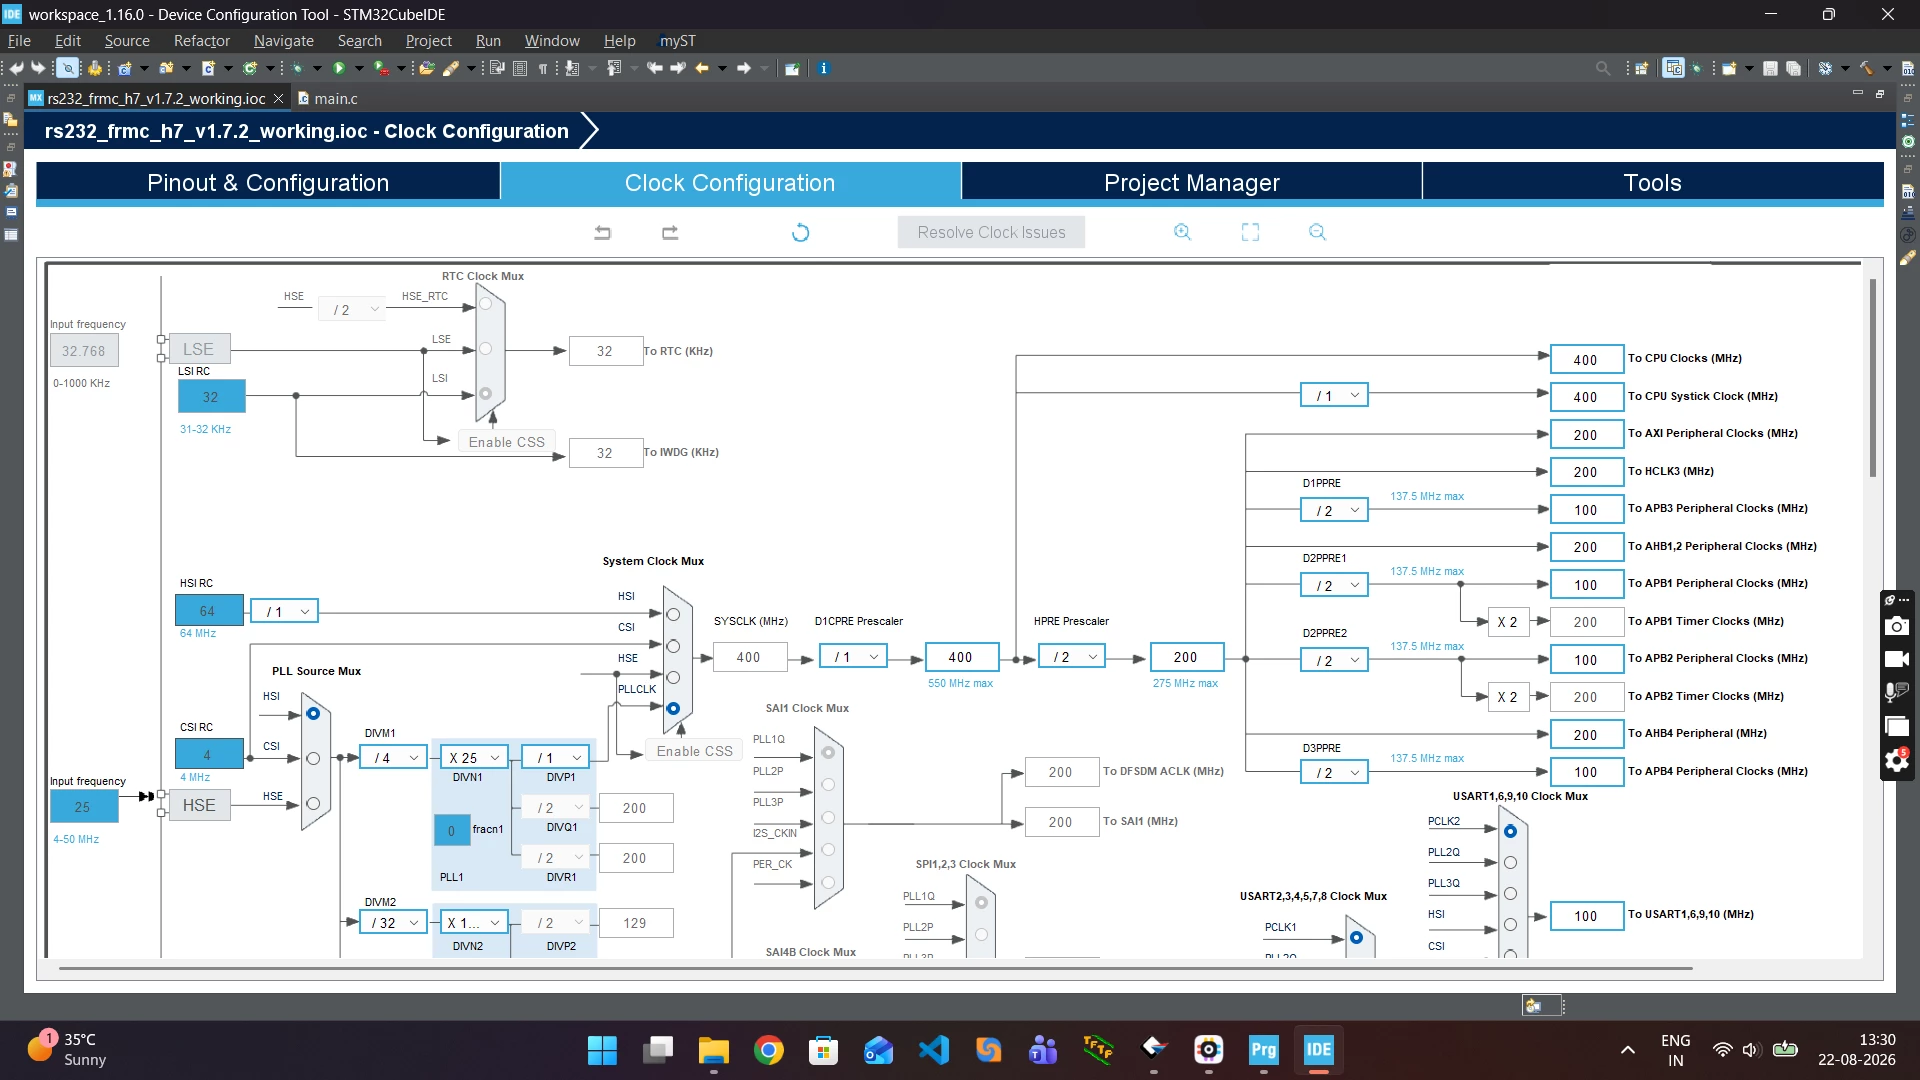Open the DIVM1 /4 divider dropdown

click(393, 758)
